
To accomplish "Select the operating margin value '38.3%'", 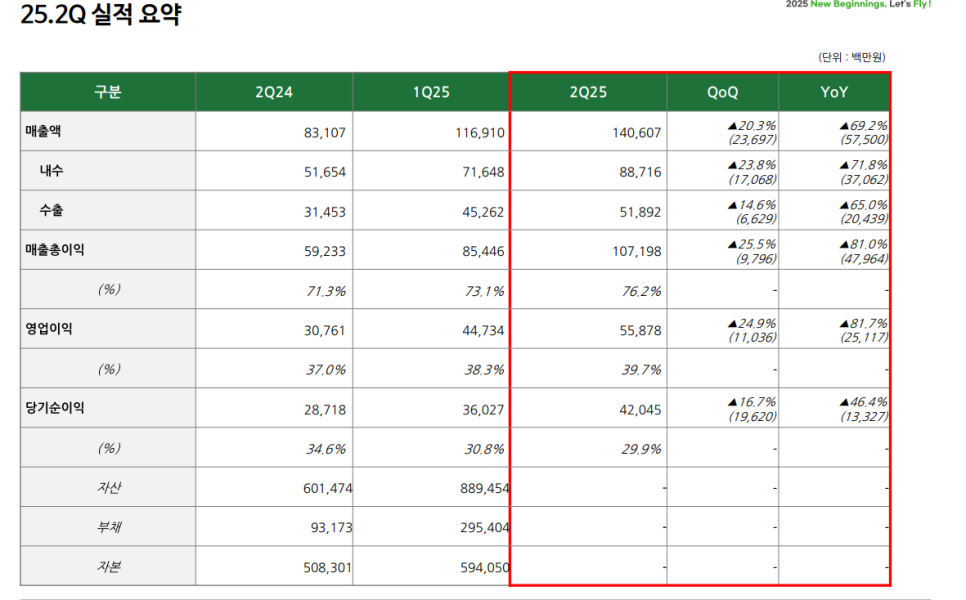I will (x=484, y=370).
